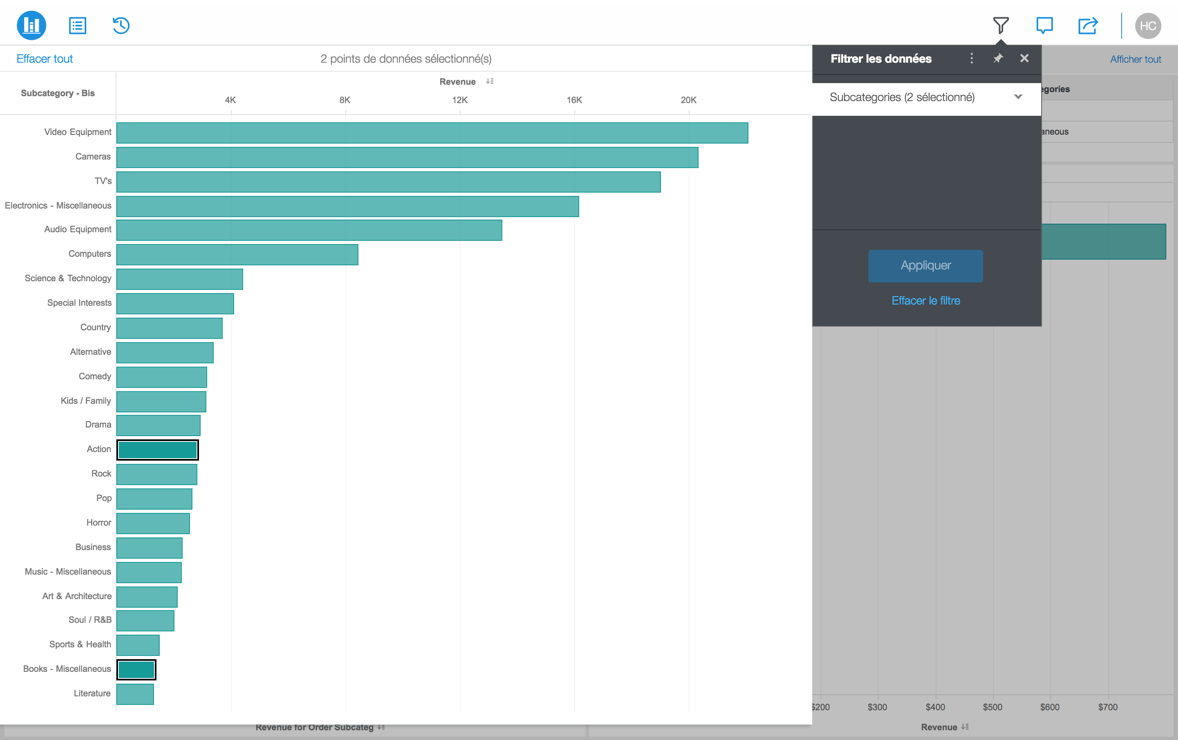Deselect the highlighted Books - Miscellaneous bar
This screenshot has height=740, width=1178.
pos(136,669)
